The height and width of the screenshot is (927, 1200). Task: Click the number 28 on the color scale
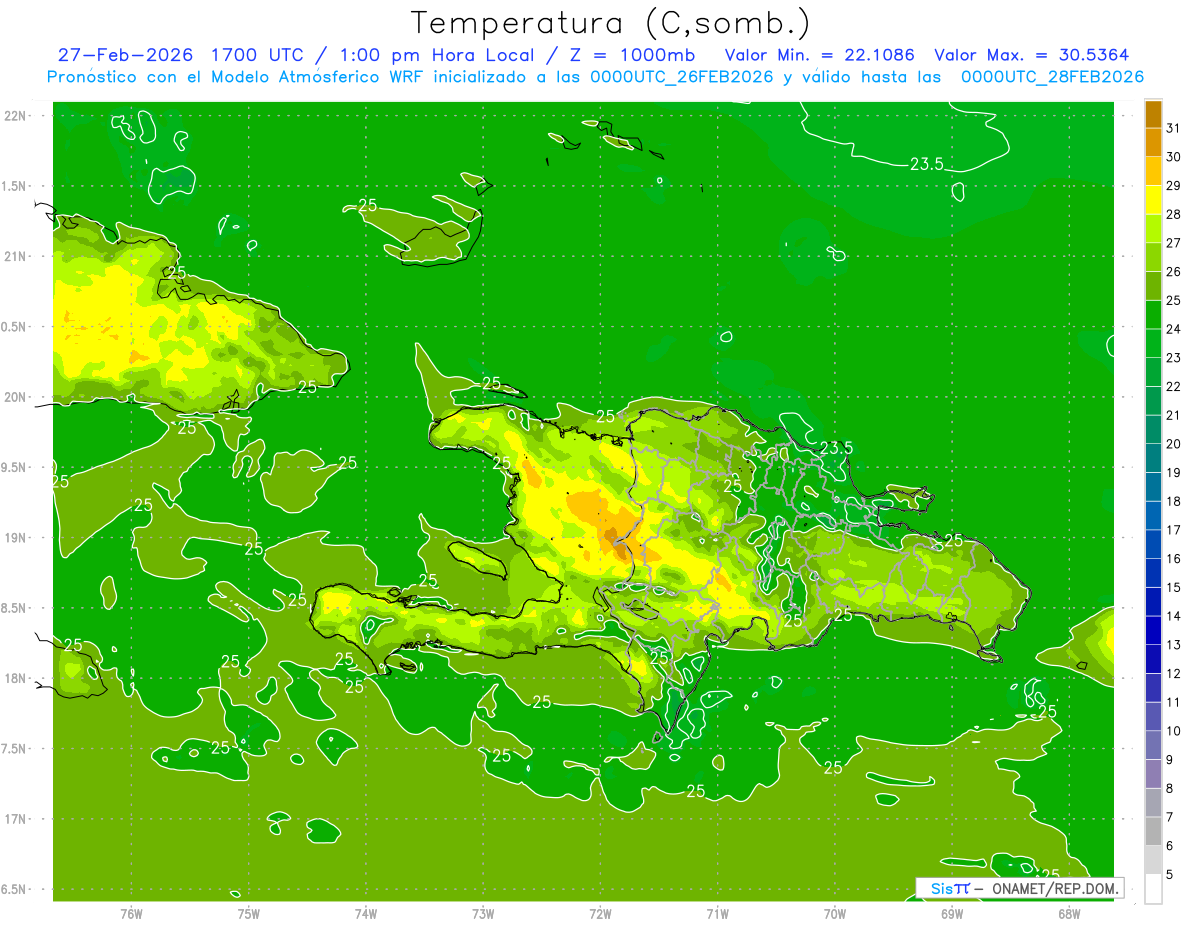tap(1174, 214)
